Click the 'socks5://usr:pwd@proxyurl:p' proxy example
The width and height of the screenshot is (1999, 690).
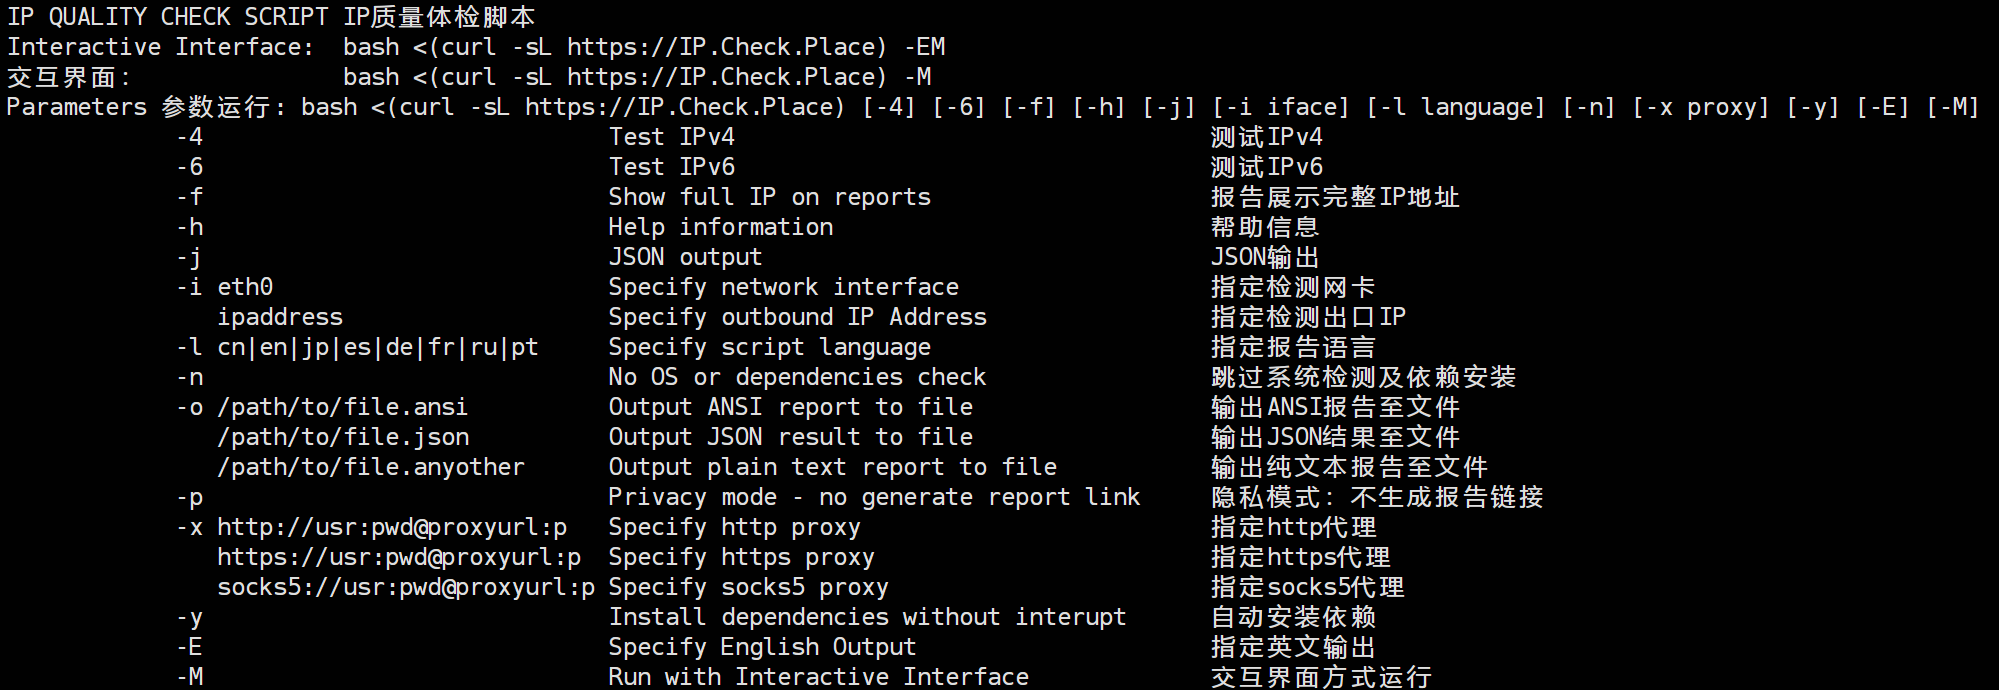[406, 587]
